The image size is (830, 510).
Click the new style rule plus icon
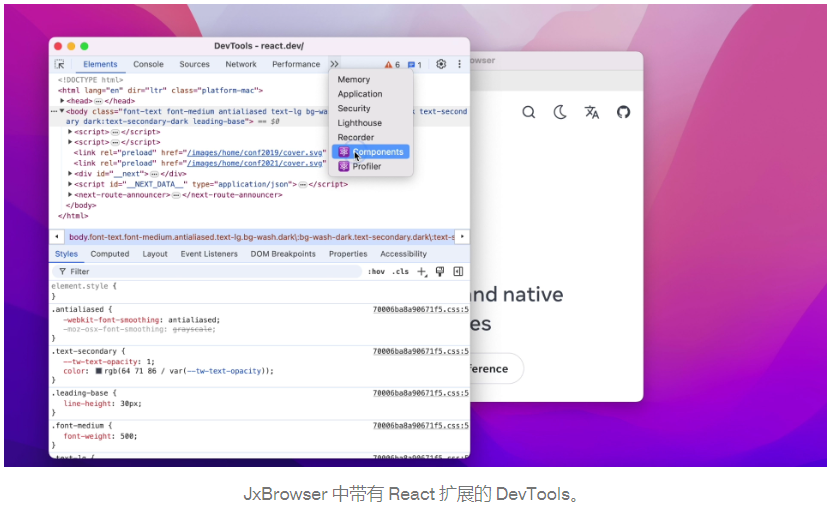click(421, 272)
